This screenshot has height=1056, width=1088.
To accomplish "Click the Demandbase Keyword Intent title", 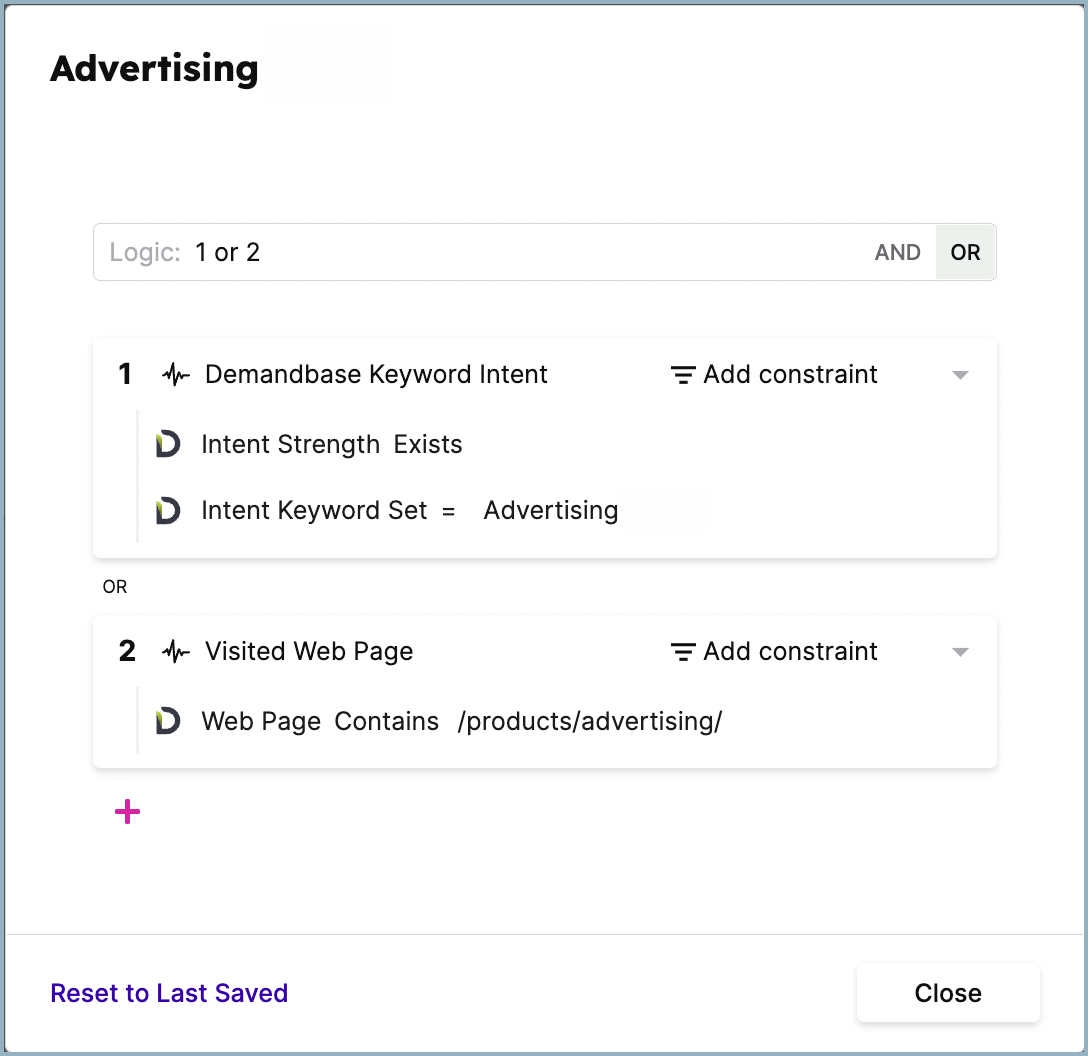I will click(x=376, y=375).
